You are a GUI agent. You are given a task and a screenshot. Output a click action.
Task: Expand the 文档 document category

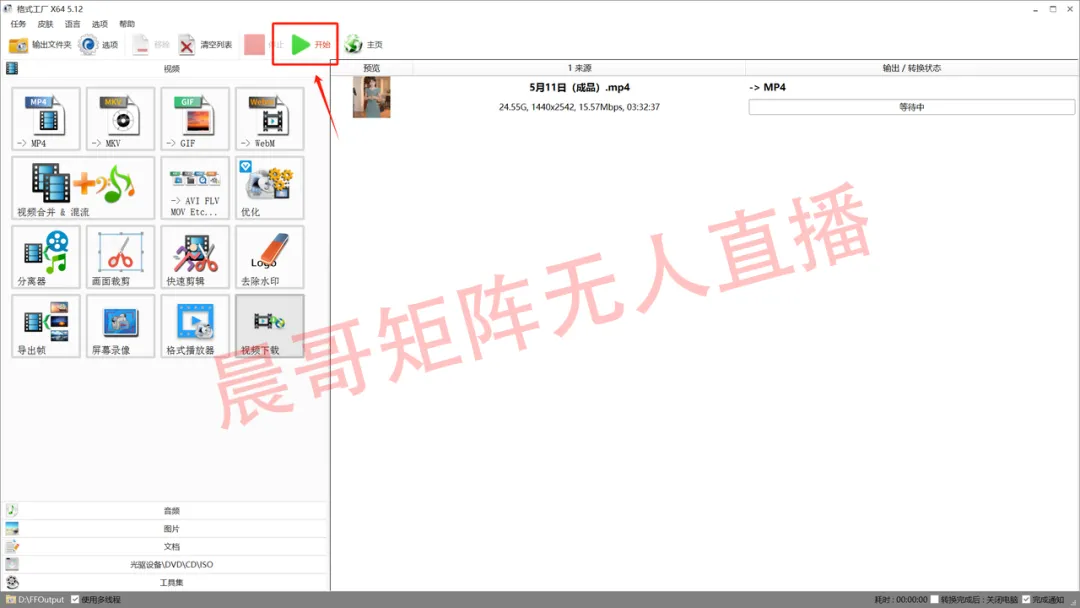tap(165, 547)
